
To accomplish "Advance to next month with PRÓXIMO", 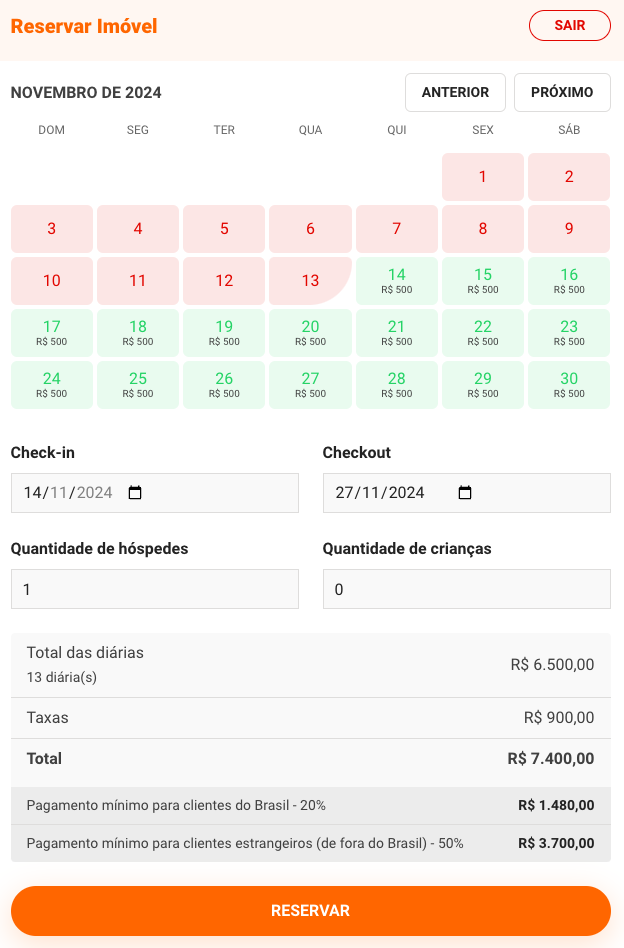I will click(562, 92).
